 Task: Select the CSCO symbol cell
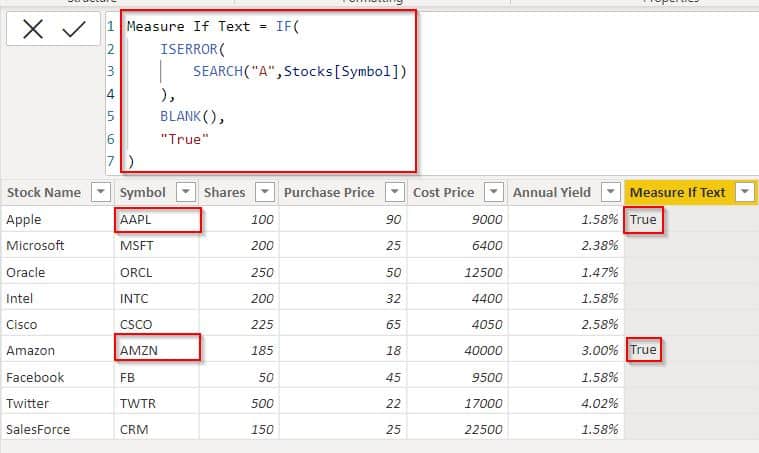click(157, 324)
